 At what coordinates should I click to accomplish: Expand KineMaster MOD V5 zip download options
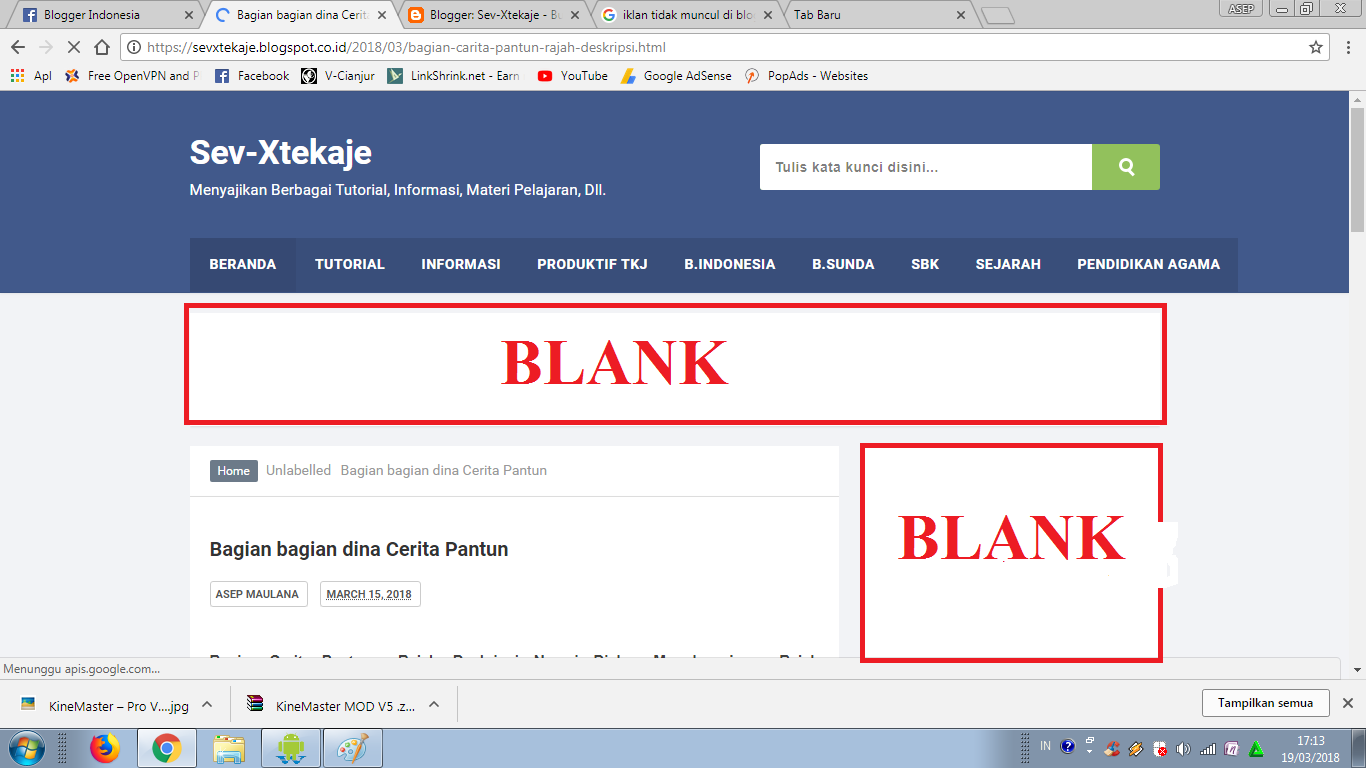(434, 704)
